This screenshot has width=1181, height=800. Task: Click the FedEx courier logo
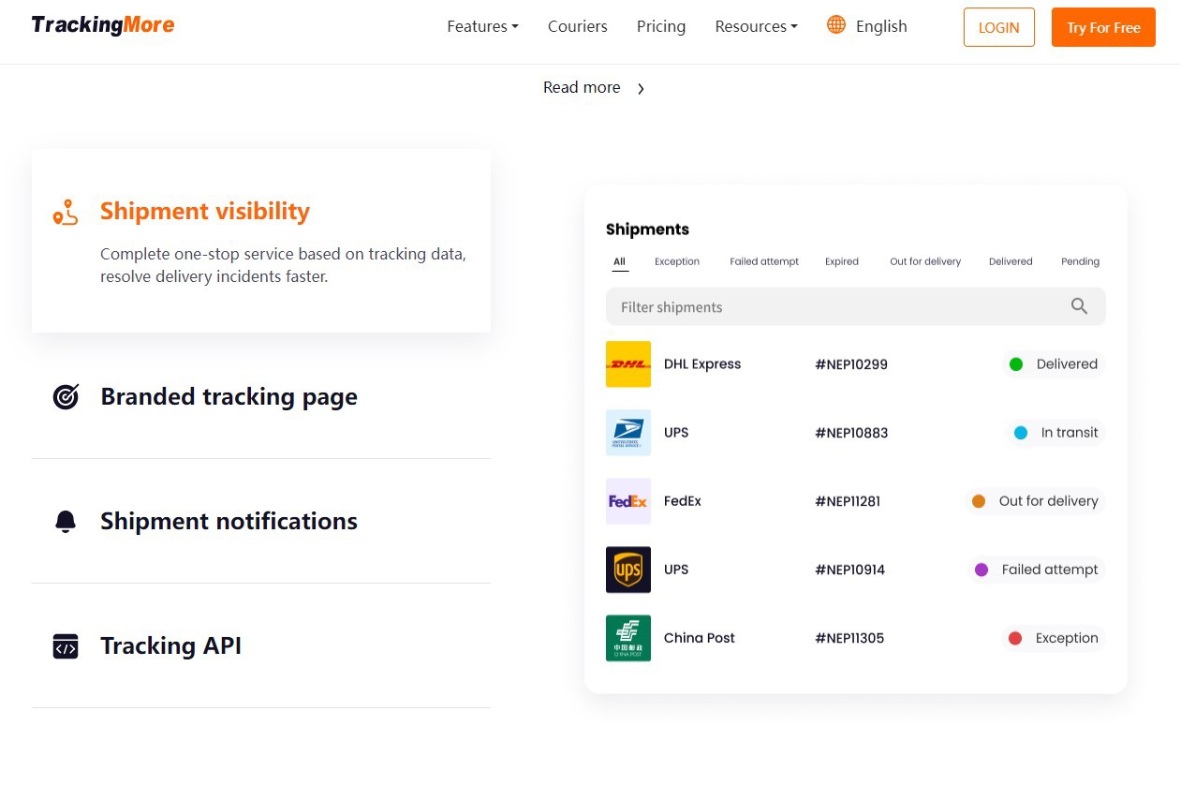click(x=628, y=501)
